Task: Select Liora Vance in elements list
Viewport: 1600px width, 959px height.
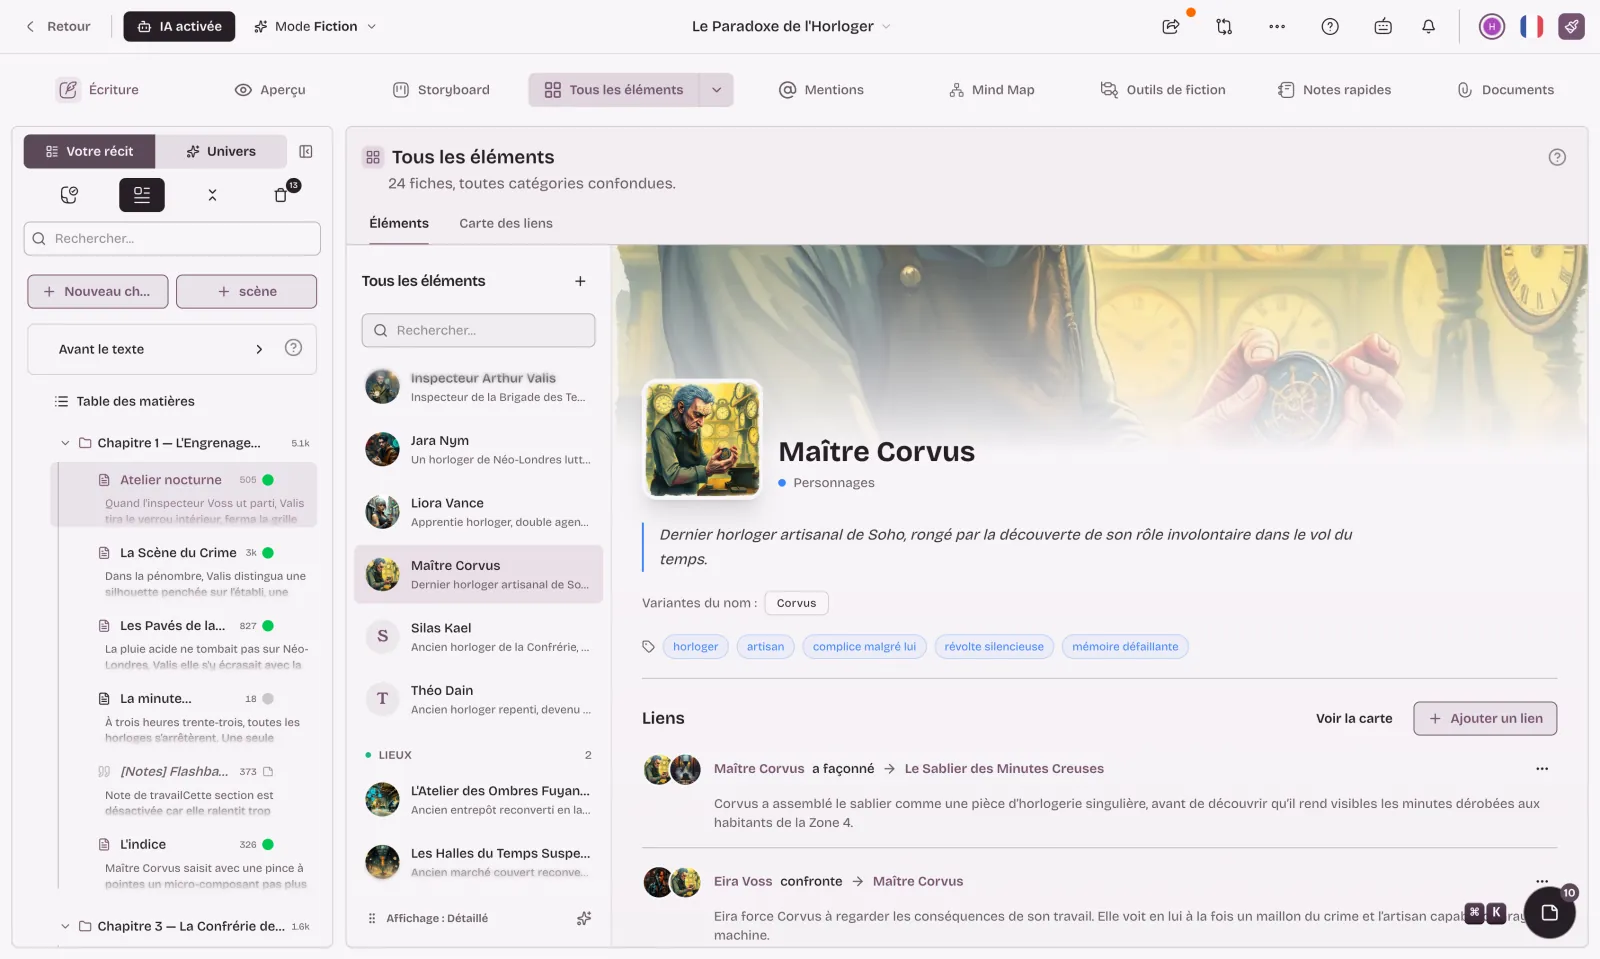Action: point(479,512)
